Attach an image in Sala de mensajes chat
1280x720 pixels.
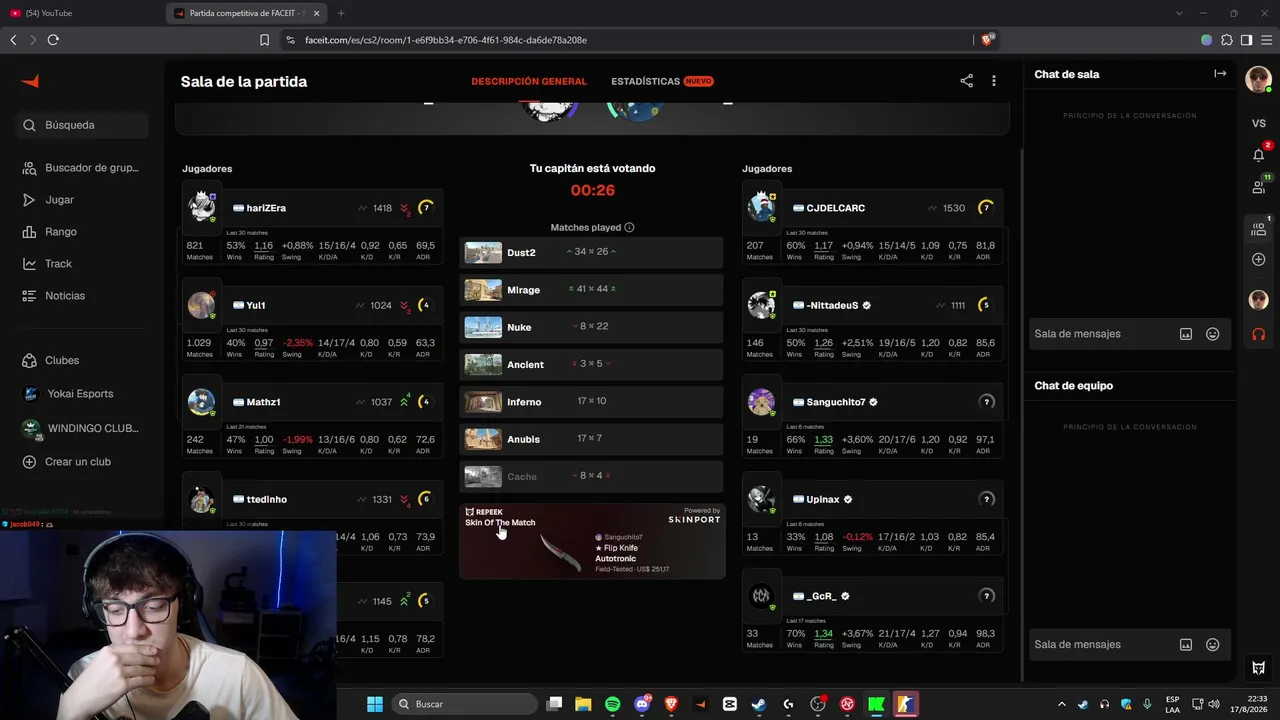tap(1186, 334)
